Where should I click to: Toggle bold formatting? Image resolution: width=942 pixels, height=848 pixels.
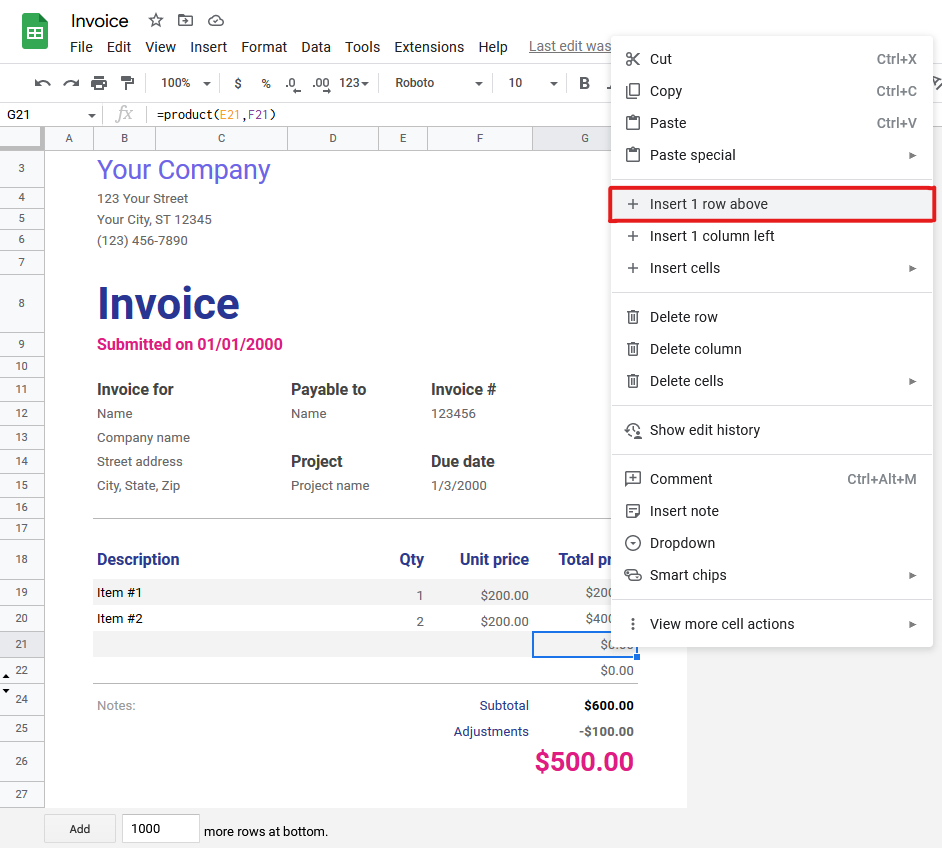tap(584, 83)
